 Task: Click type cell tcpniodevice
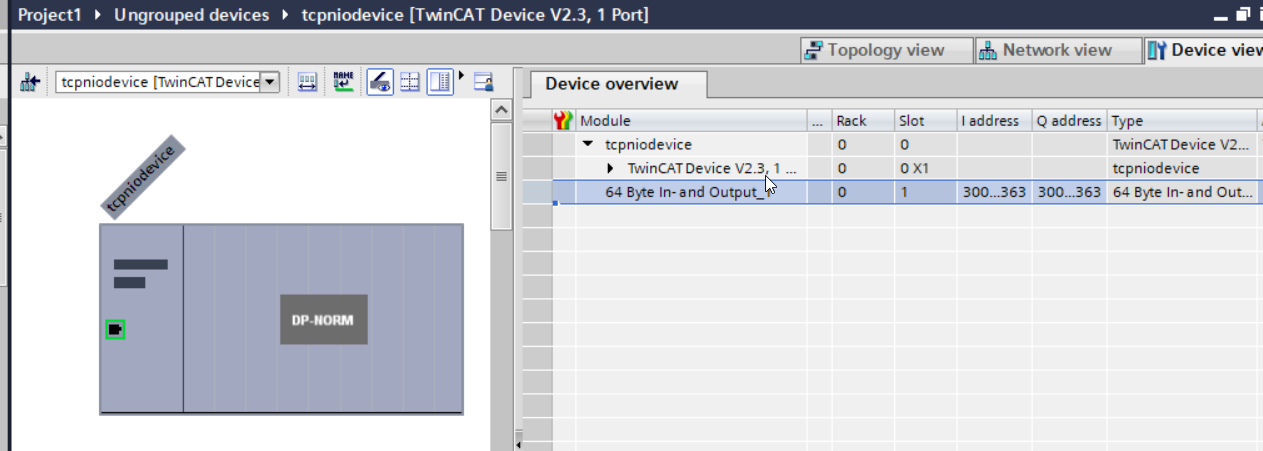[1181, 168]
